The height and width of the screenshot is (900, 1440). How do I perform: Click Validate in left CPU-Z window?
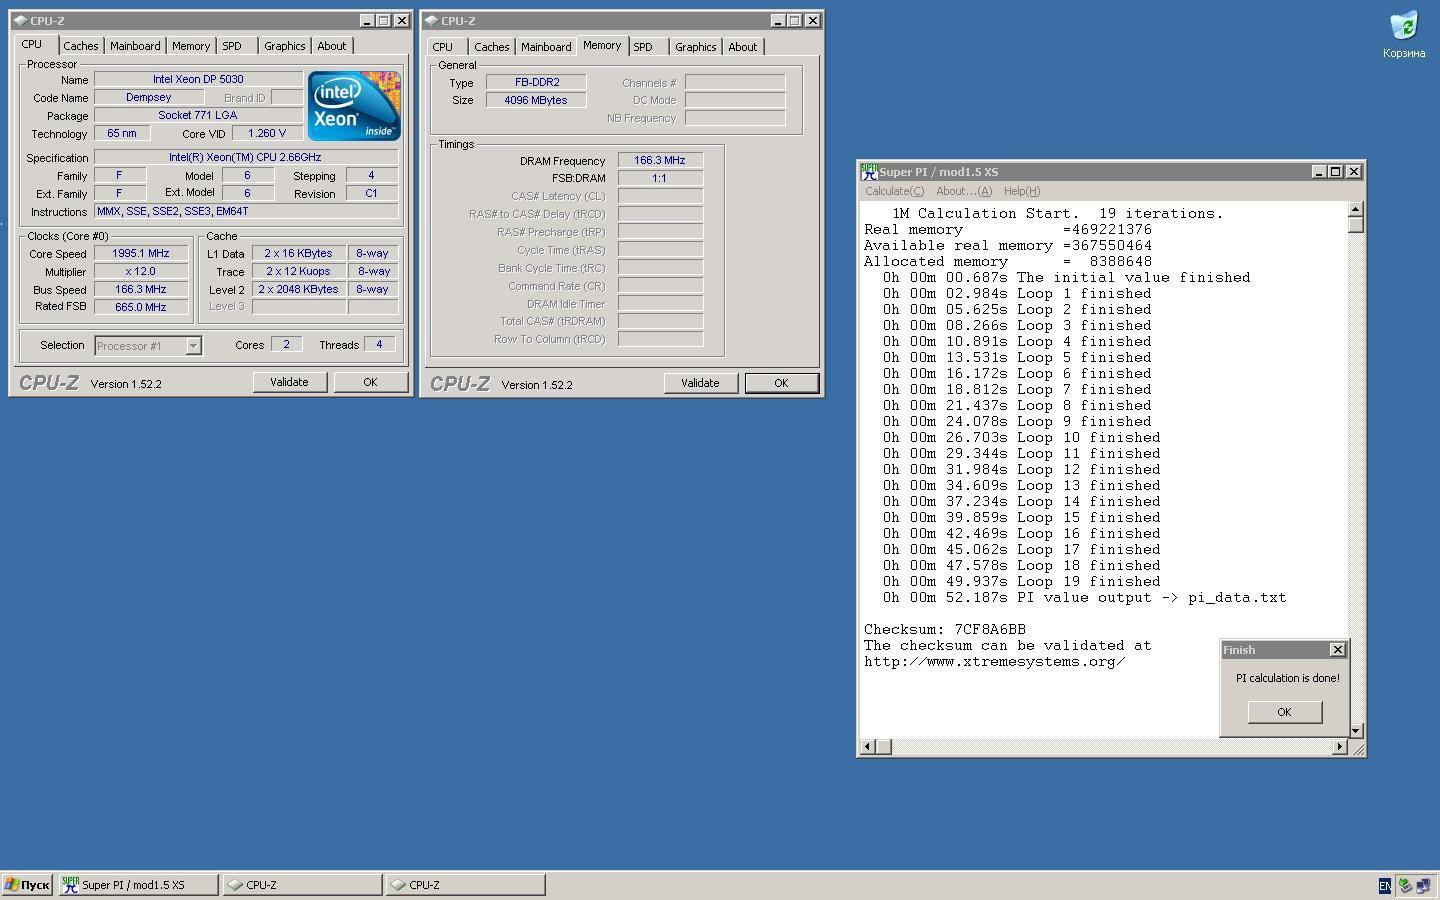[290, 382]
